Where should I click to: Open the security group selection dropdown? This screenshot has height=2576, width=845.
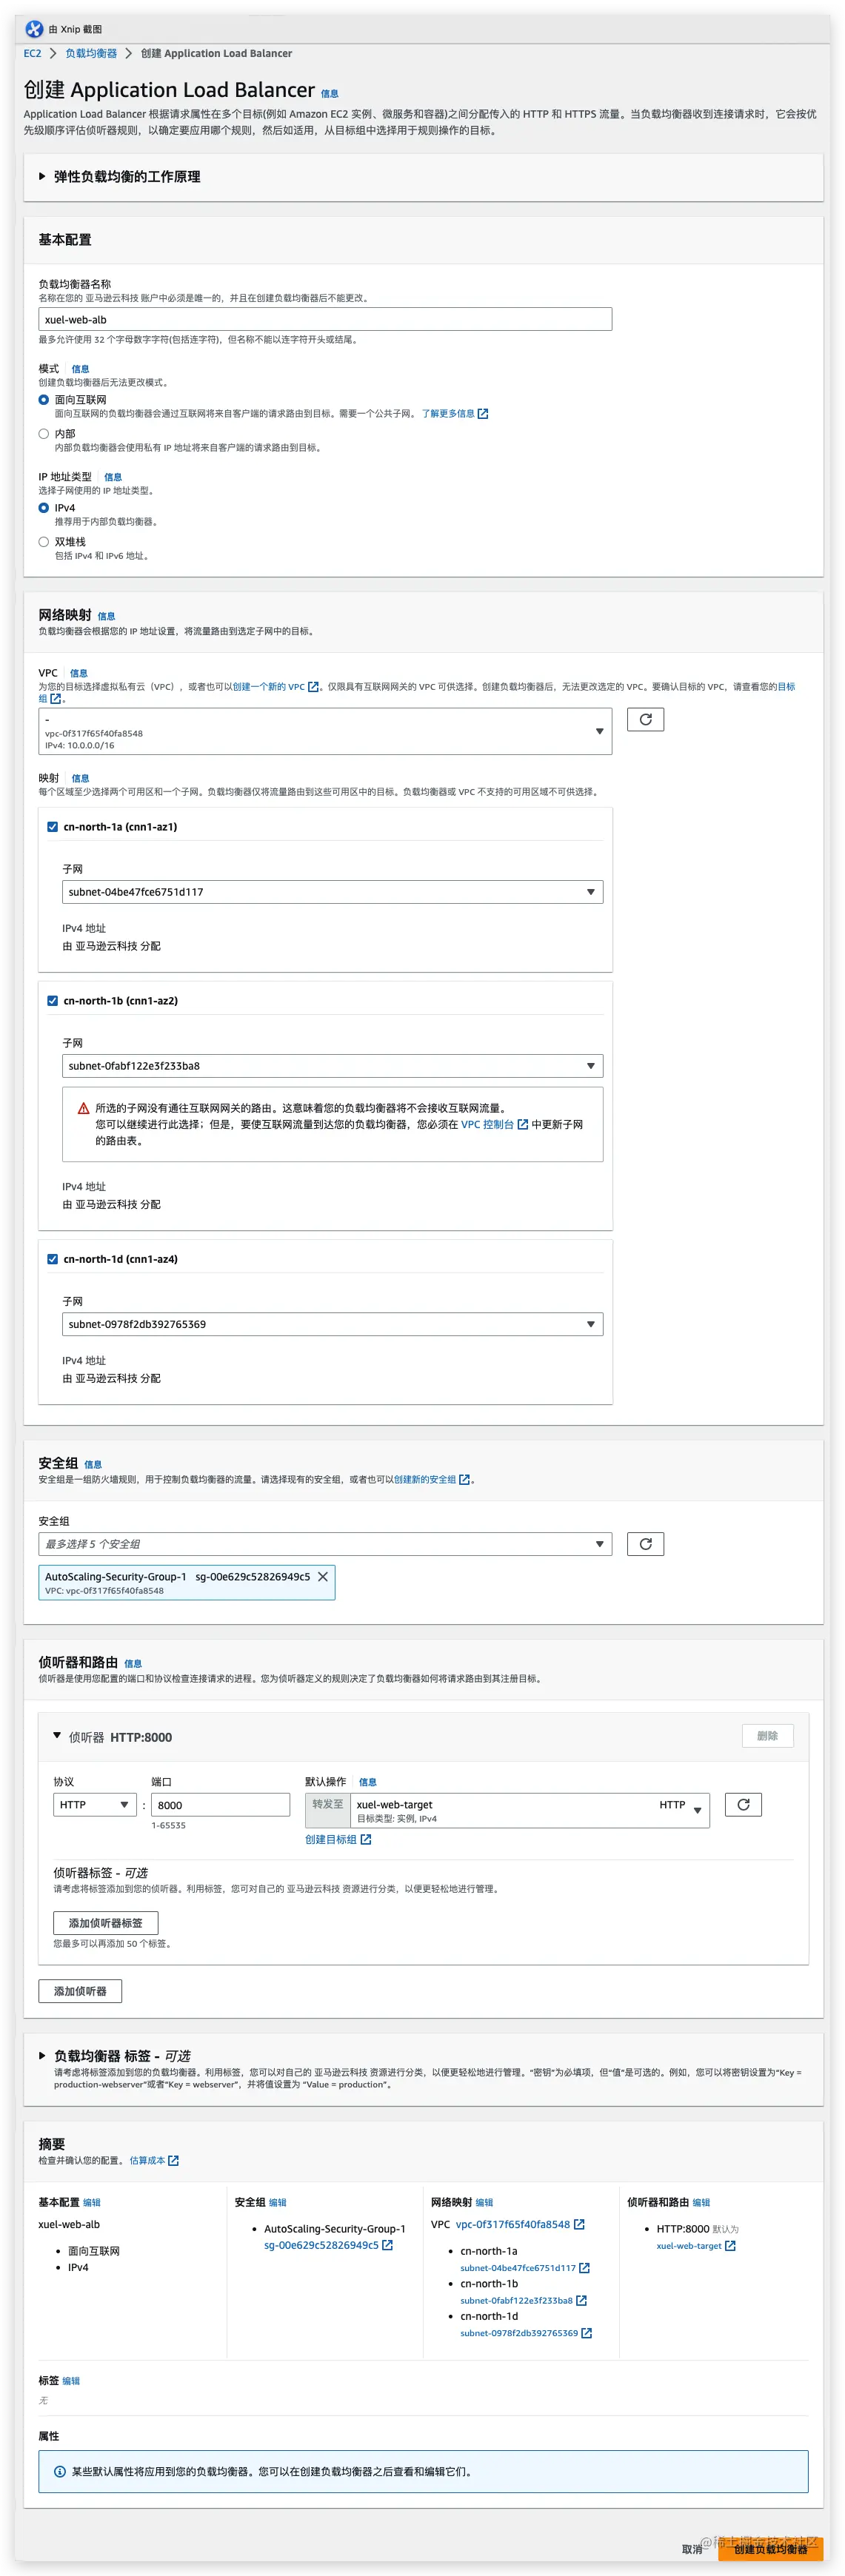(325, 1544)
